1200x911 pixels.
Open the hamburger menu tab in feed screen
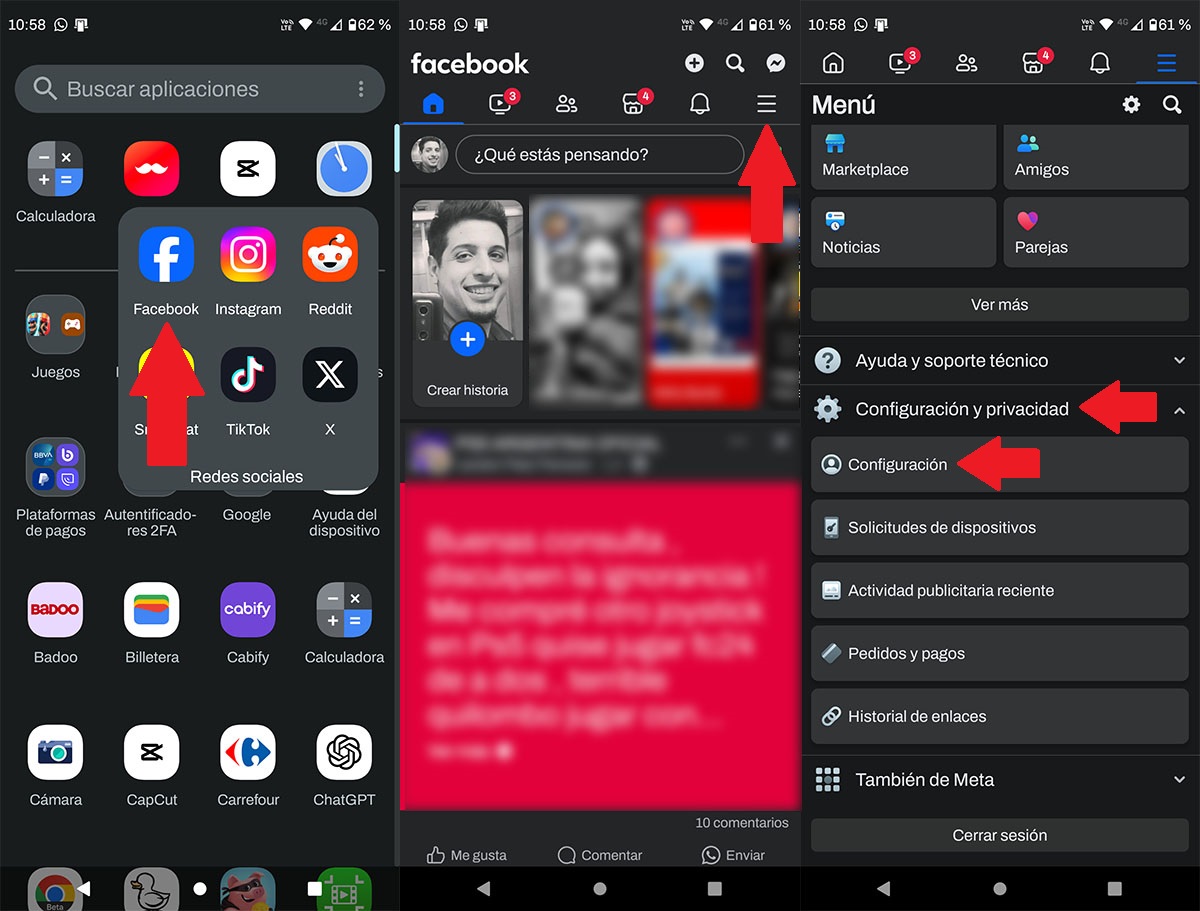pos(766,103)
